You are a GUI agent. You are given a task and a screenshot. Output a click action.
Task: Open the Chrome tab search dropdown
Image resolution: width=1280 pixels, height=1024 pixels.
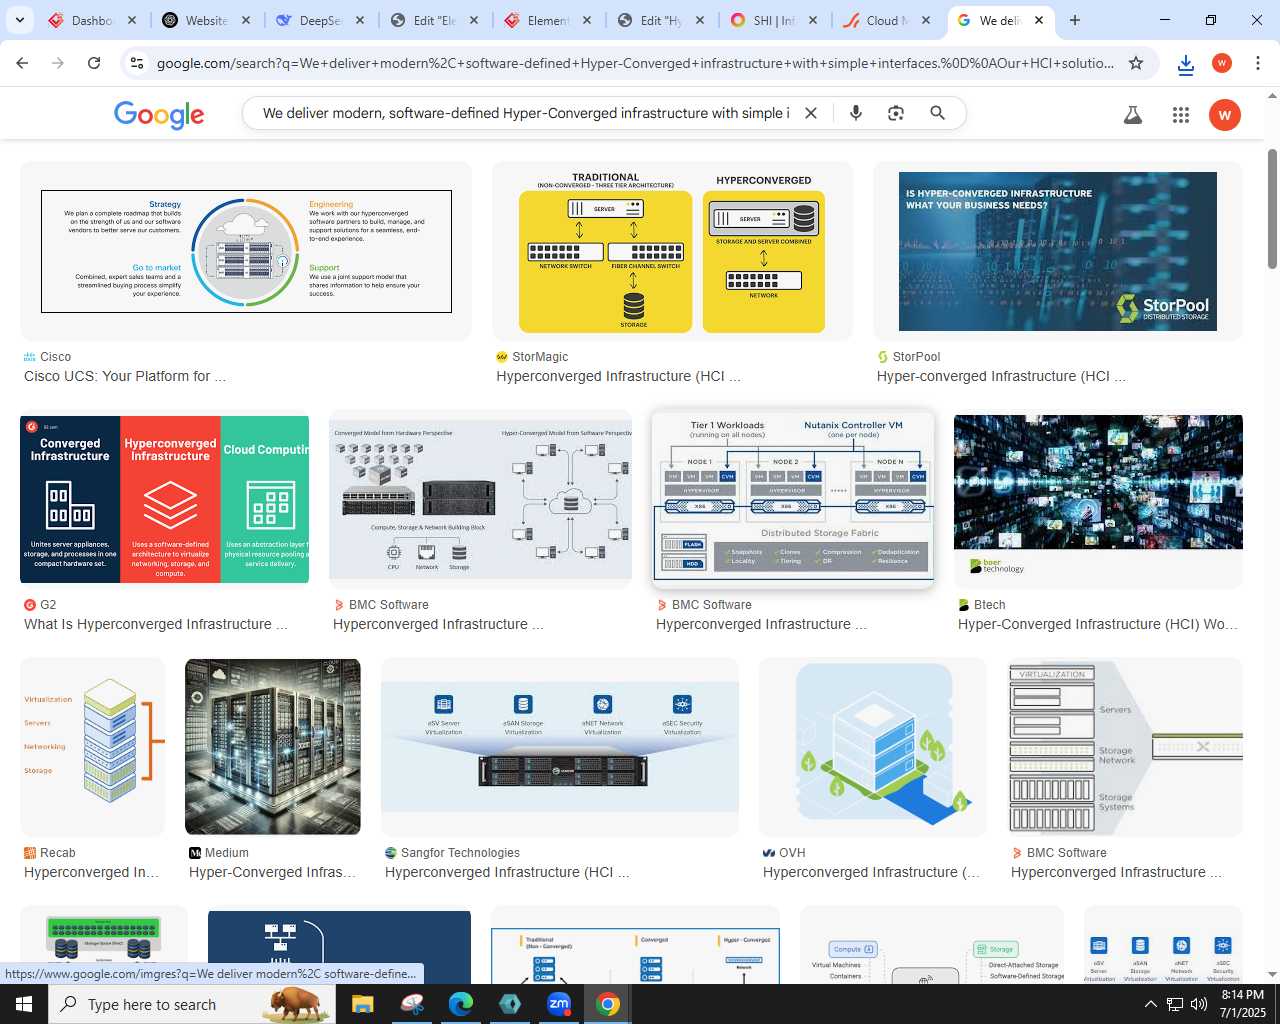[x=20, y=20]
